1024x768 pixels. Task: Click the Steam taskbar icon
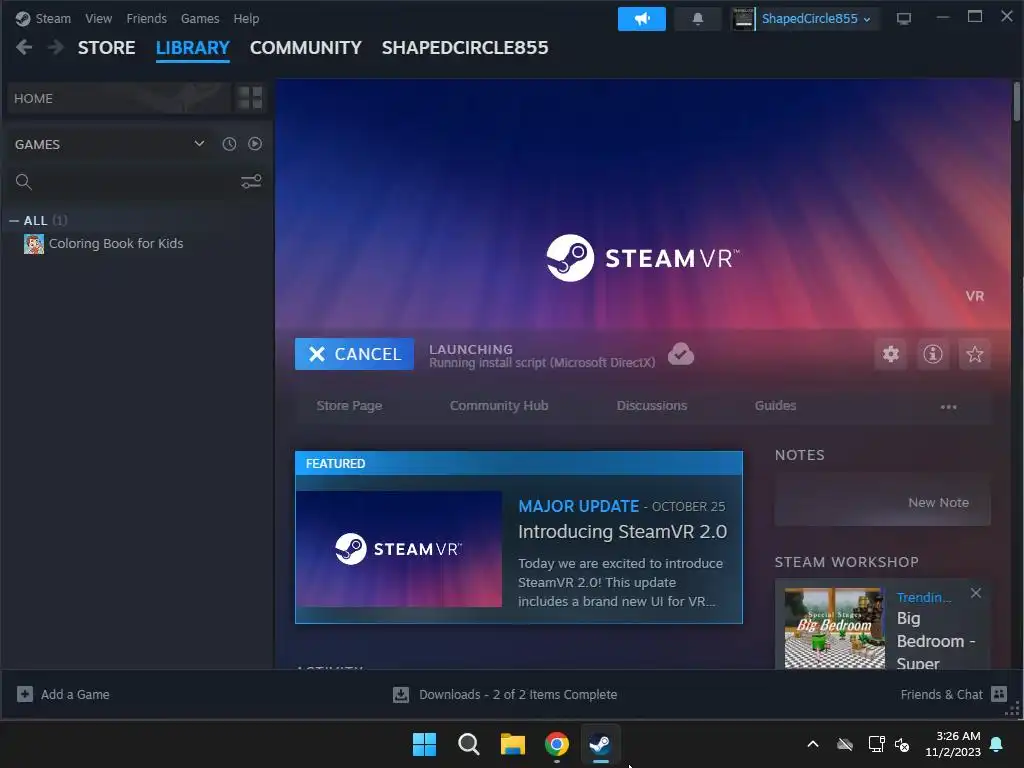tap(600, 744)
